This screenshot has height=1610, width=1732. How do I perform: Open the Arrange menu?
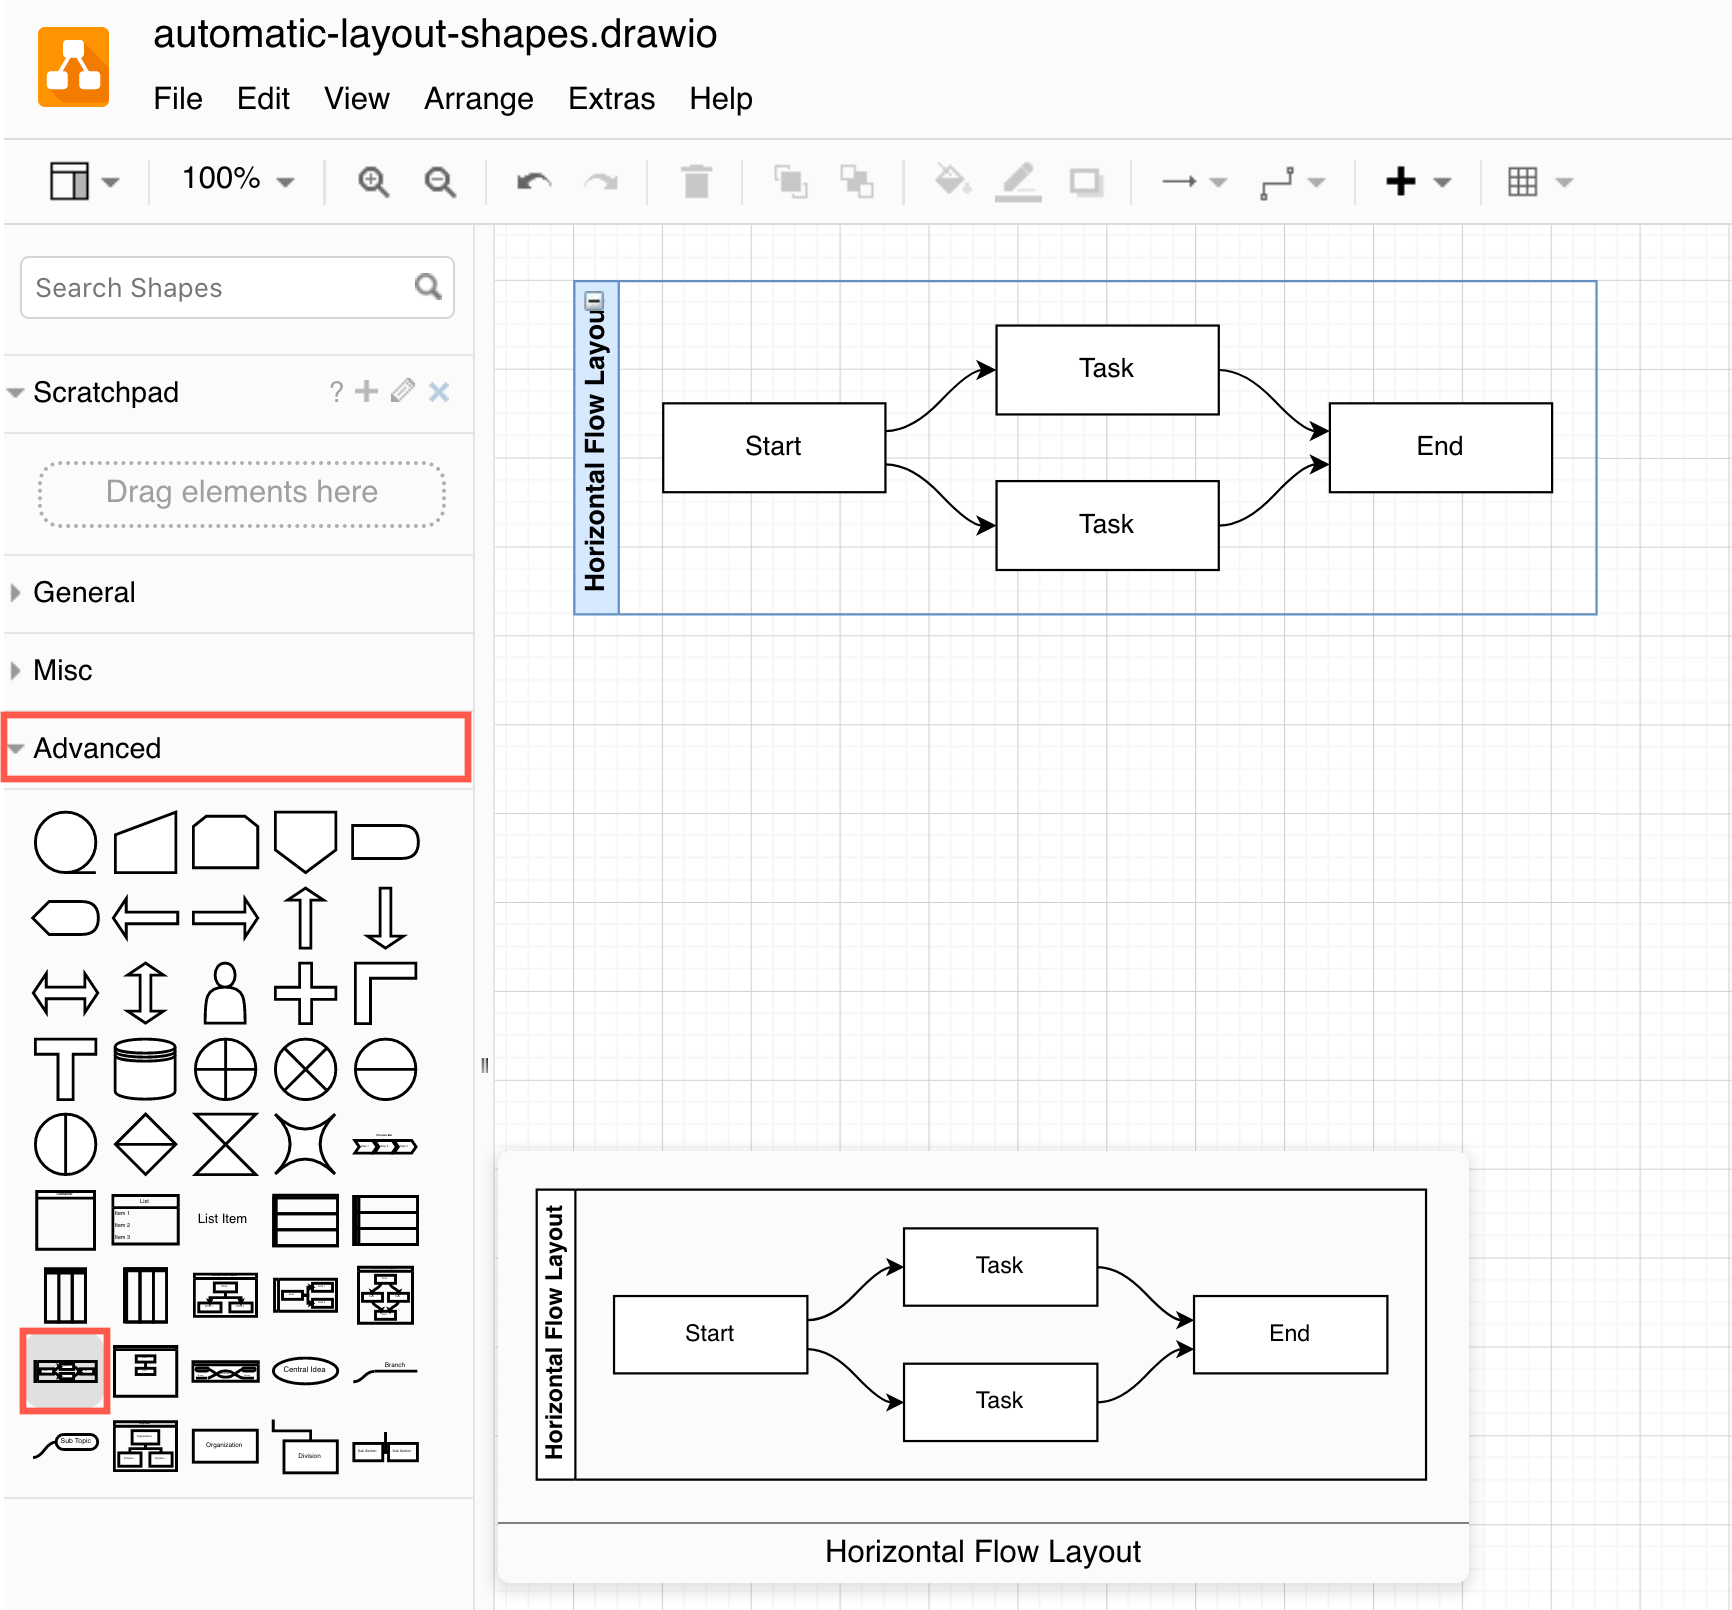coord(478,99)
